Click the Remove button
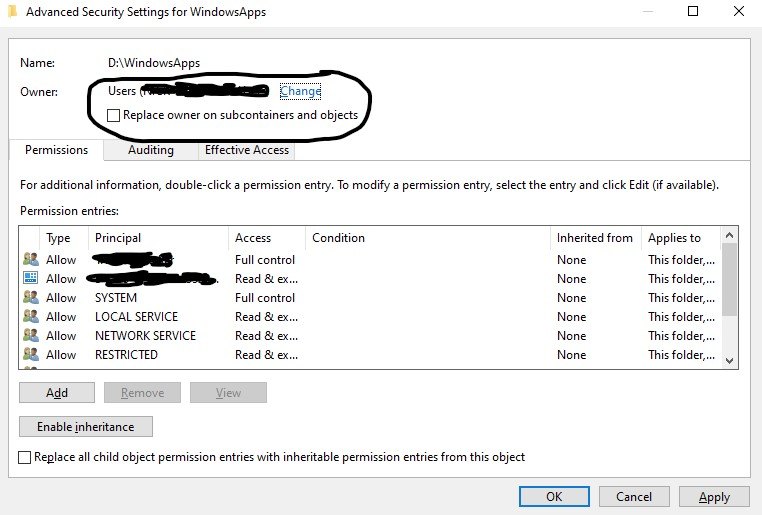The height and width of the screenshot is (515, 762). (x=142, y=393)
